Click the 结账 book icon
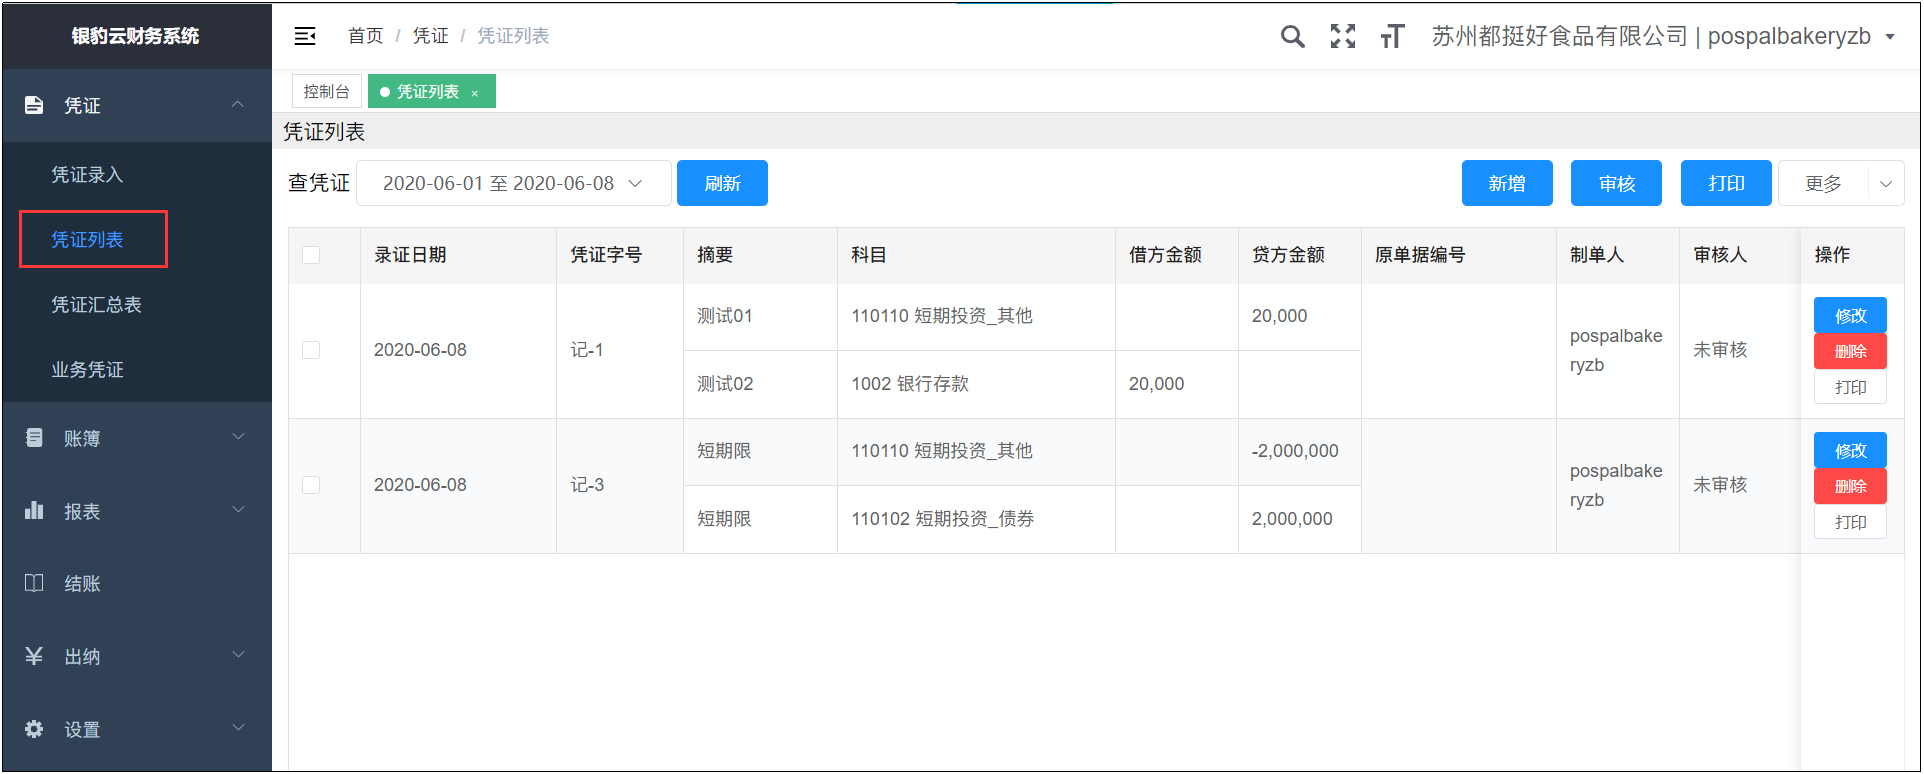The height and width of the screenshot is (774, 1924). pos(34,583)
